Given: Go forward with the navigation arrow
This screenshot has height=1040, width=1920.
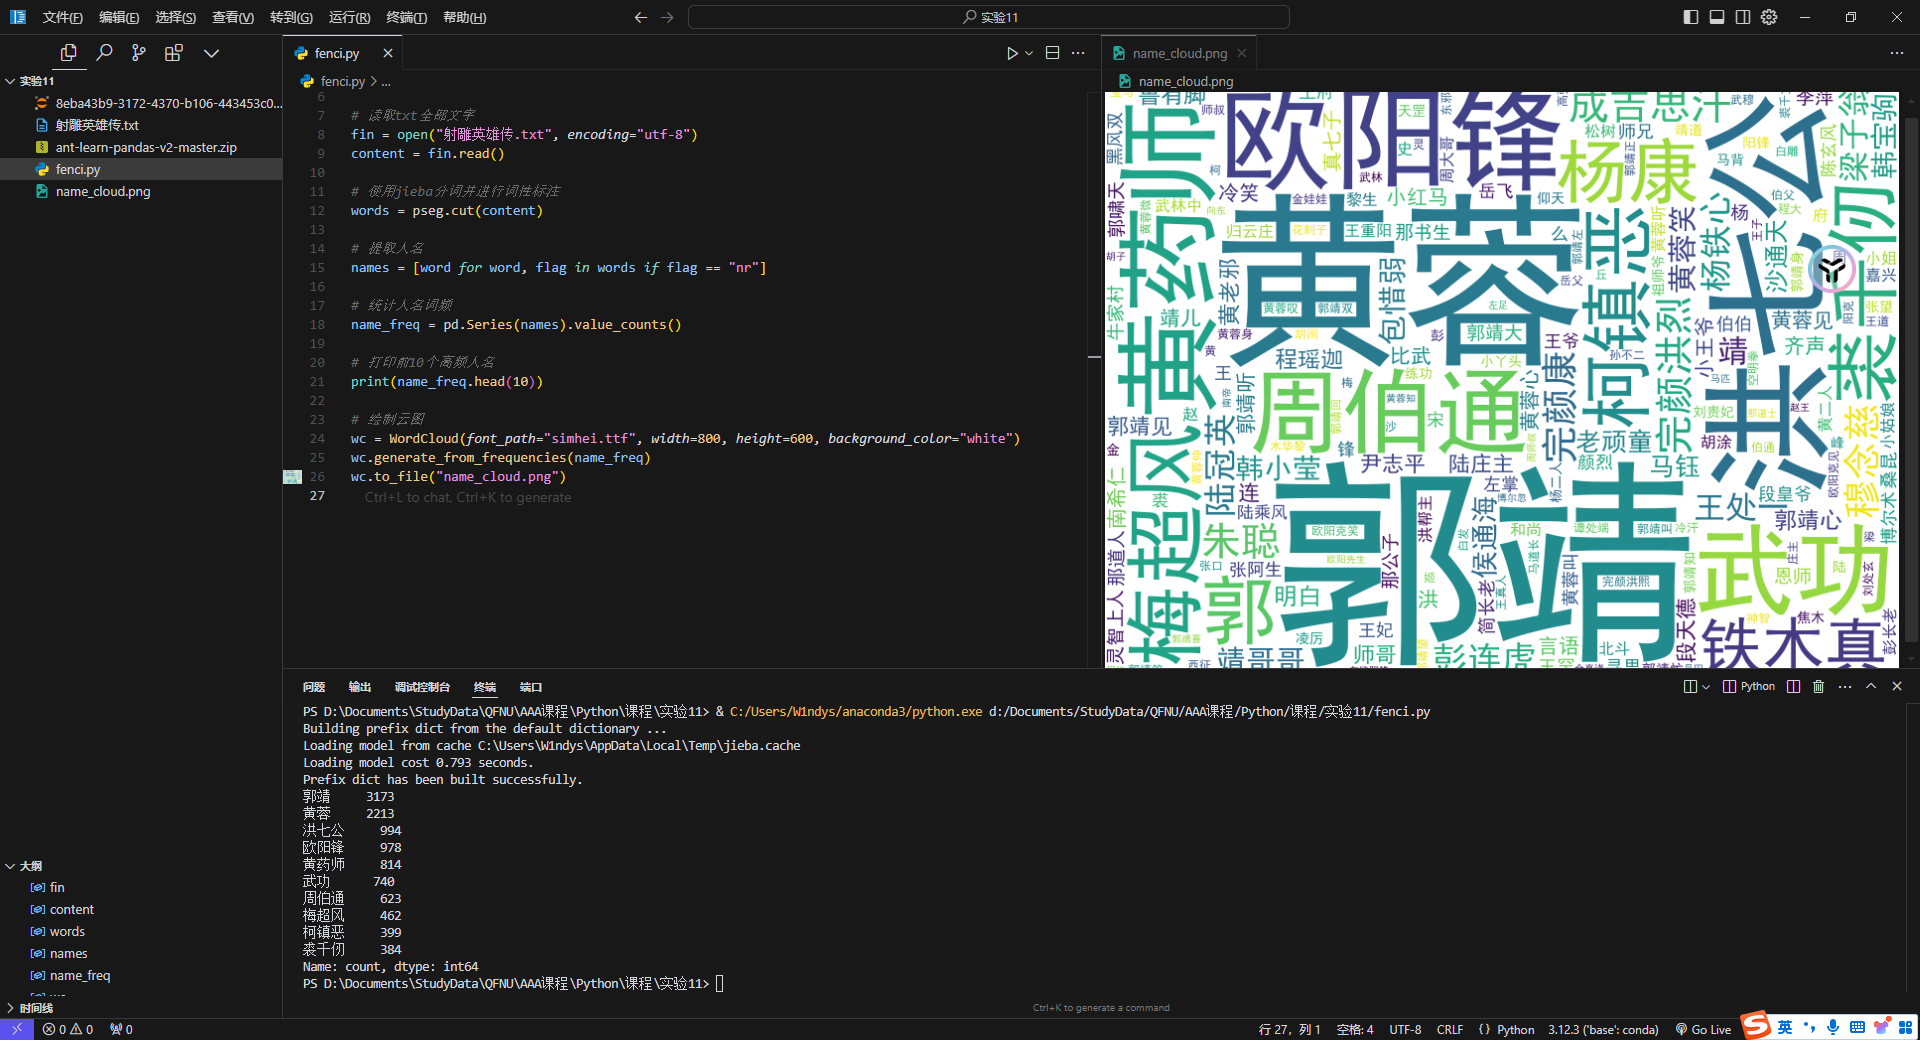Looking at the screenshot, I should (x=667, y=17).
